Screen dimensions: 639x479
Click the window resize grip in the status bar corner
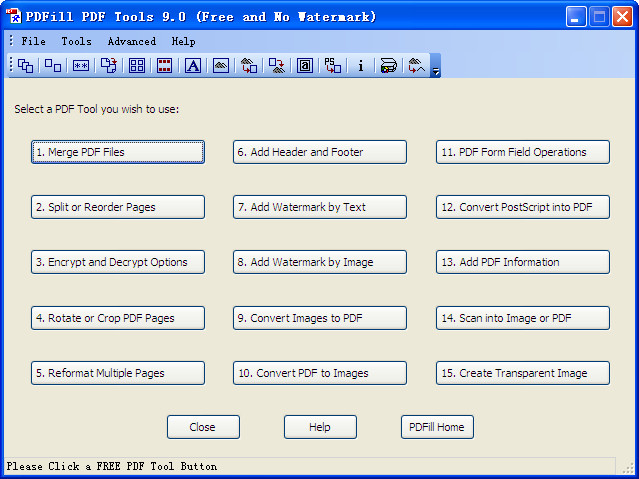pyautogui.click(x=628, y=468)
